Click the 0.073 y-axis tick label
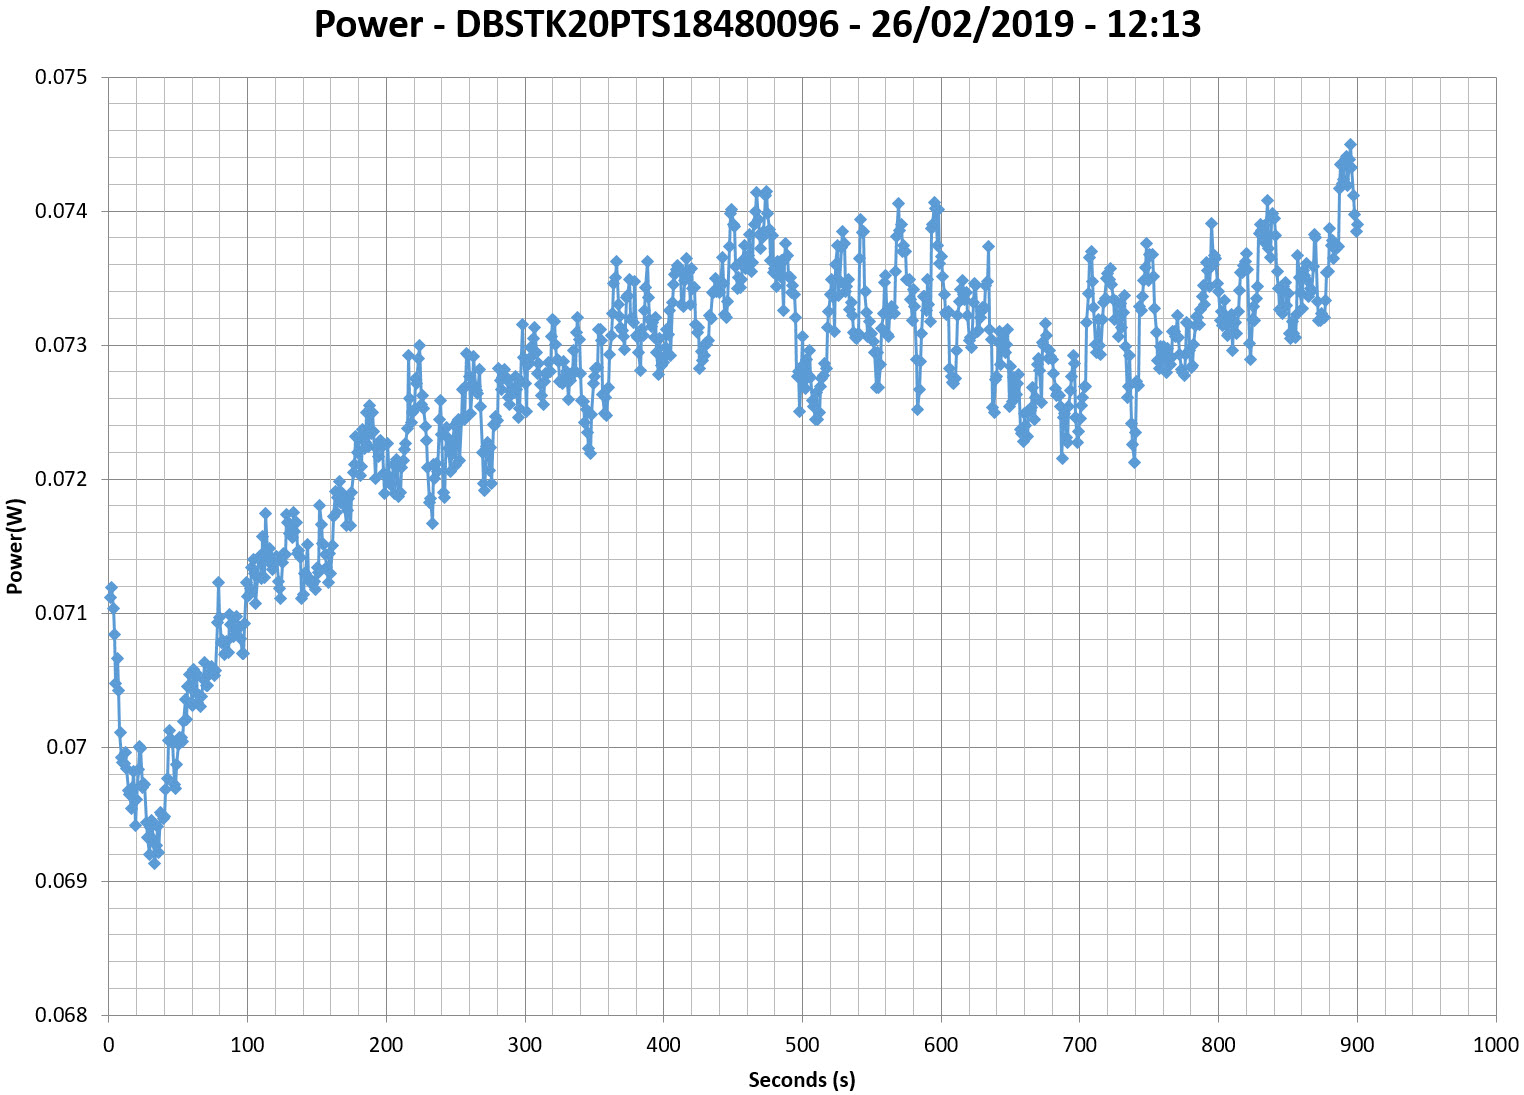Viewport: 1524px width, 1095px height. (61, 346)
